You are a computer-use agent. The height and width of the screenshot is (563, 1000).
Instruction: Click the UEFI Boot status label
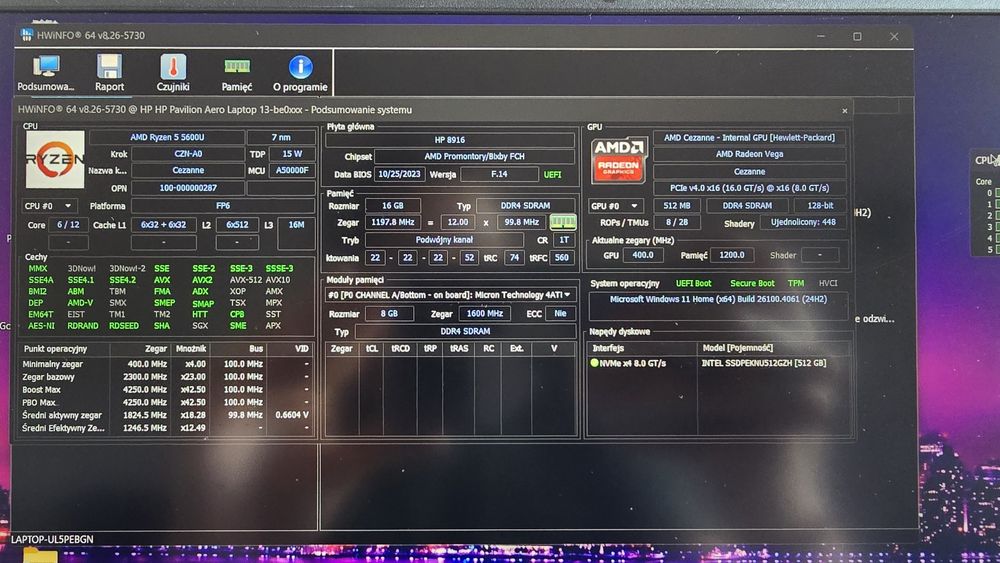pos(693,283)
